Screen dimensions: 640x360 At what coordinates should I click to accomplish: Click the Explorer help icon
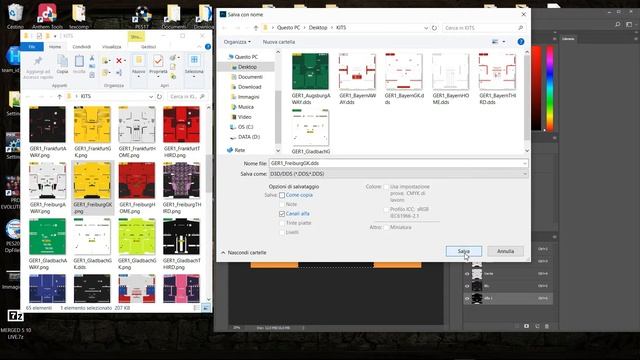(208, 47)
